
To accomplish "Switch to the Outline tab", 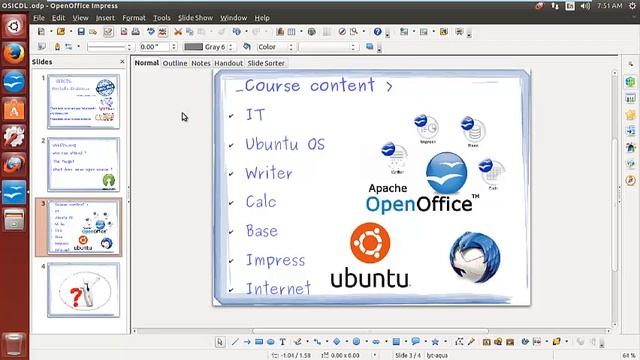I will tap(175, 63).
